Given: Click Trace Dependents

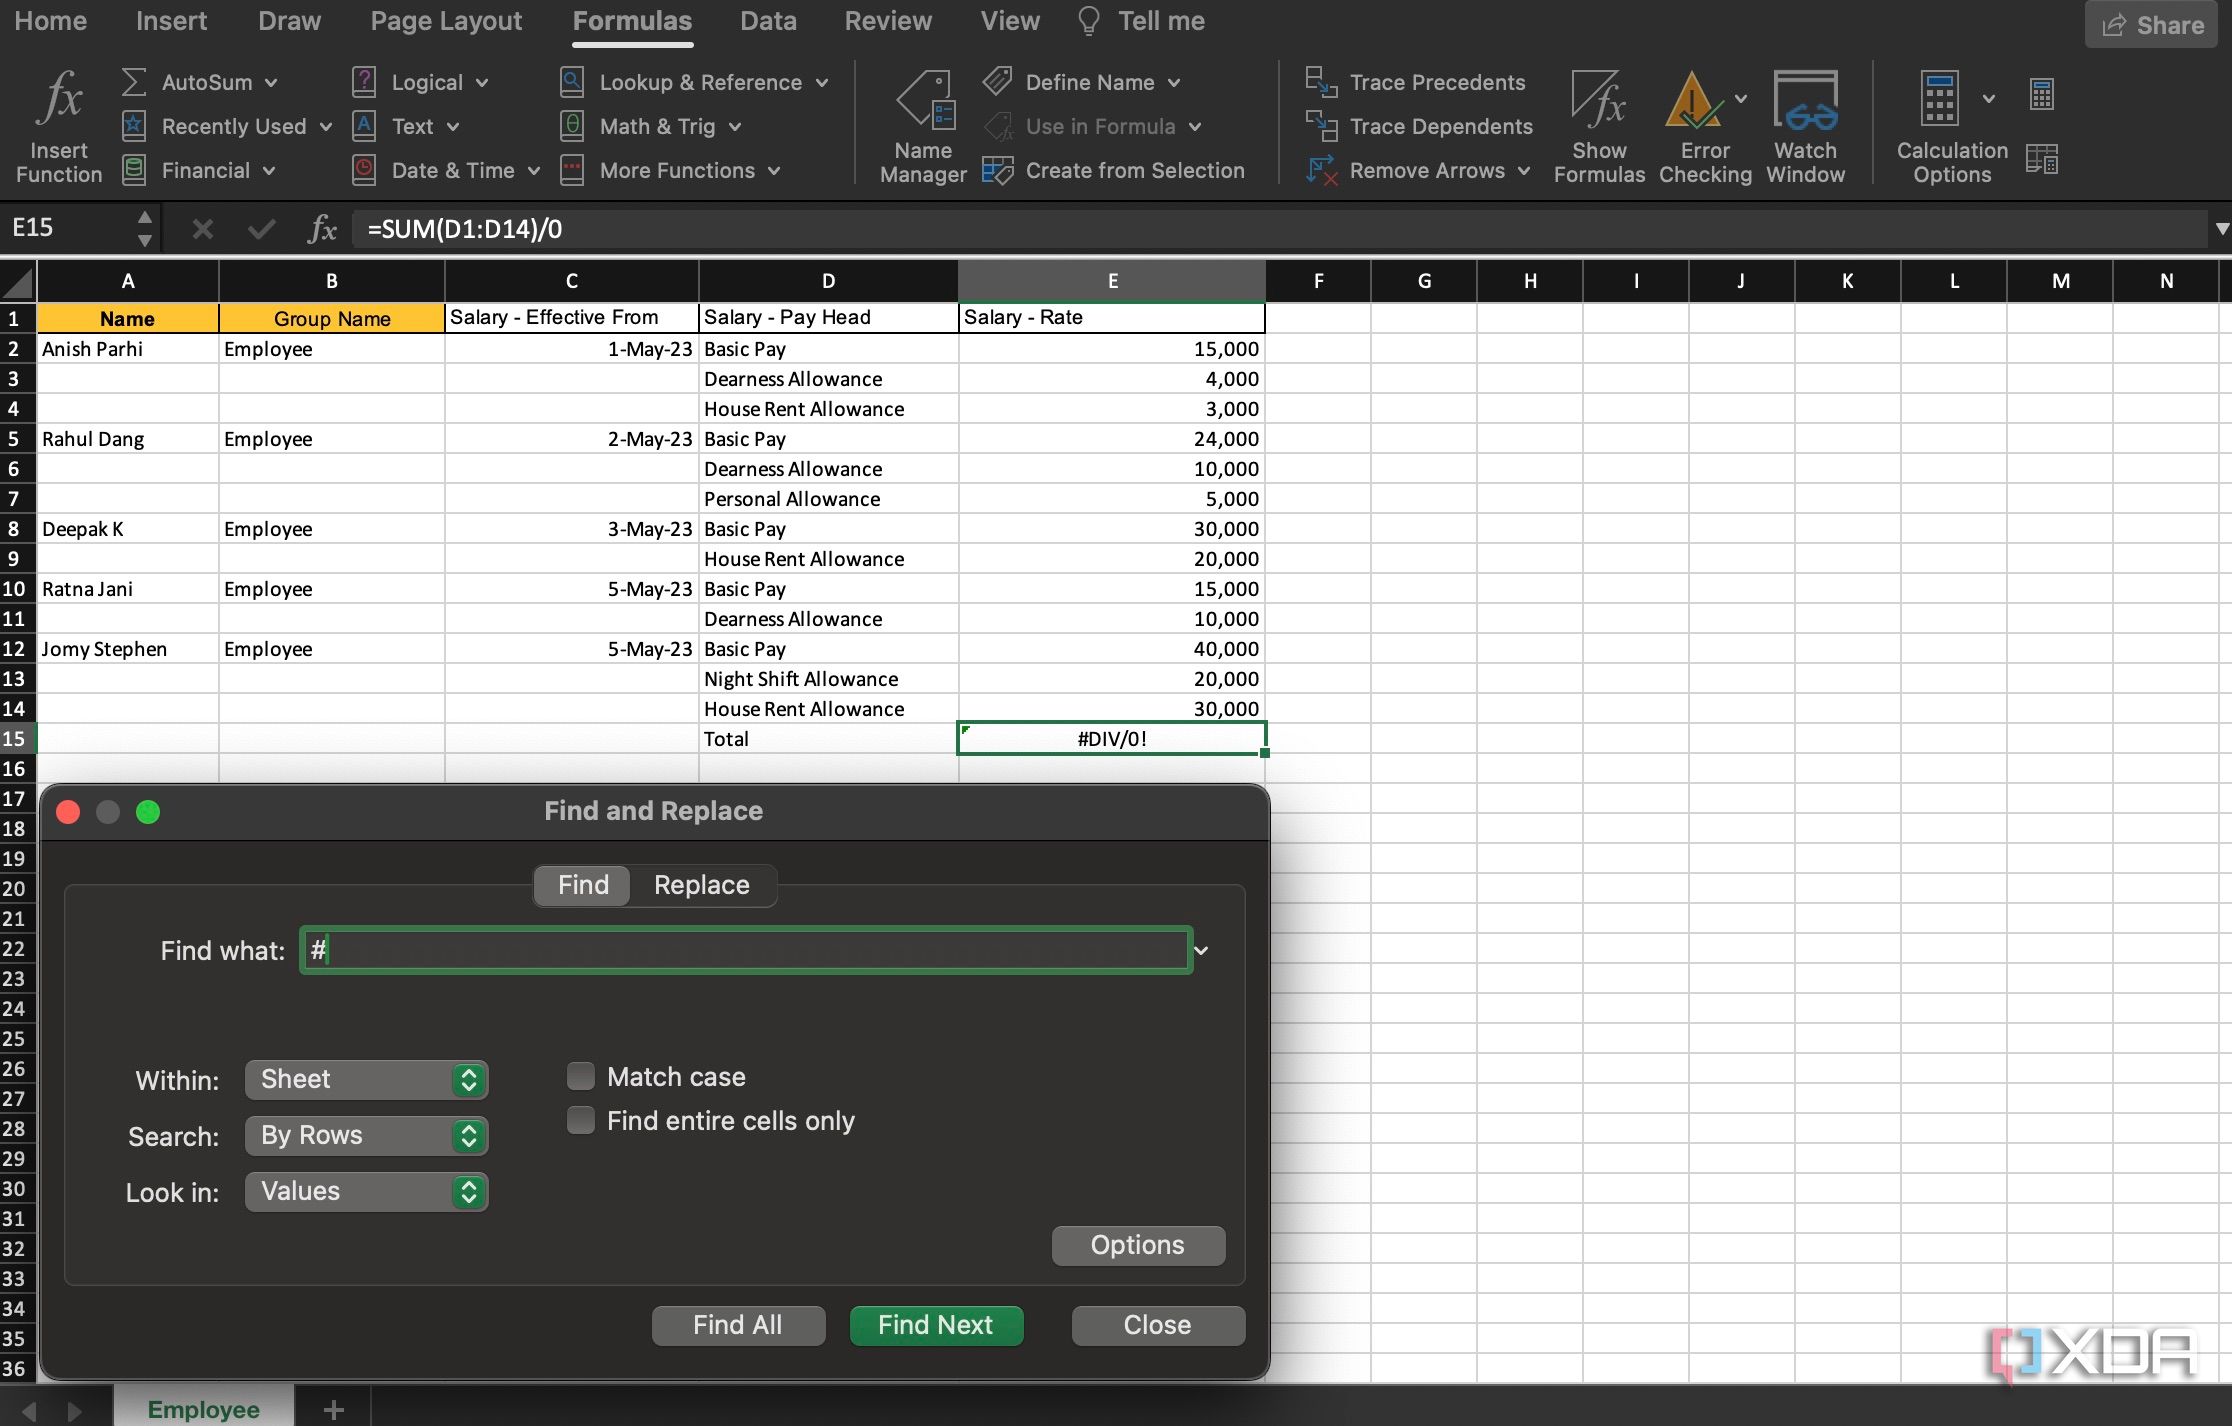Looking at the screenshot, I should (1419, 126).
